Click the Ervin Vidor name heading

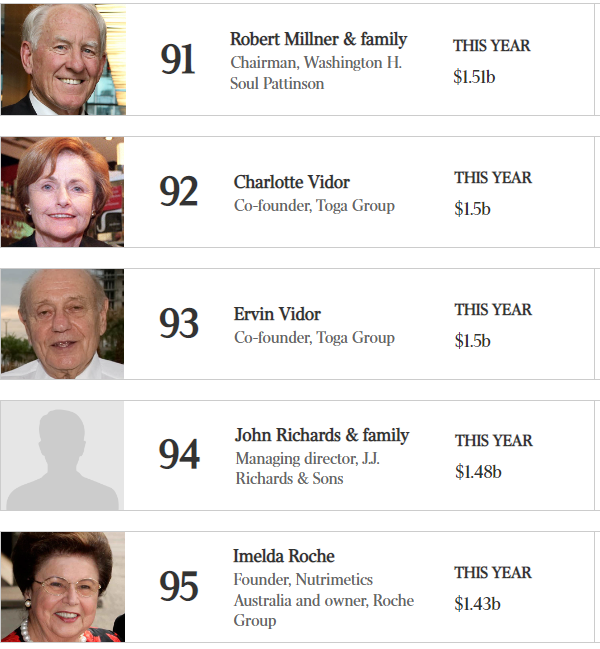pyautogui.click(x=277, y=314)
